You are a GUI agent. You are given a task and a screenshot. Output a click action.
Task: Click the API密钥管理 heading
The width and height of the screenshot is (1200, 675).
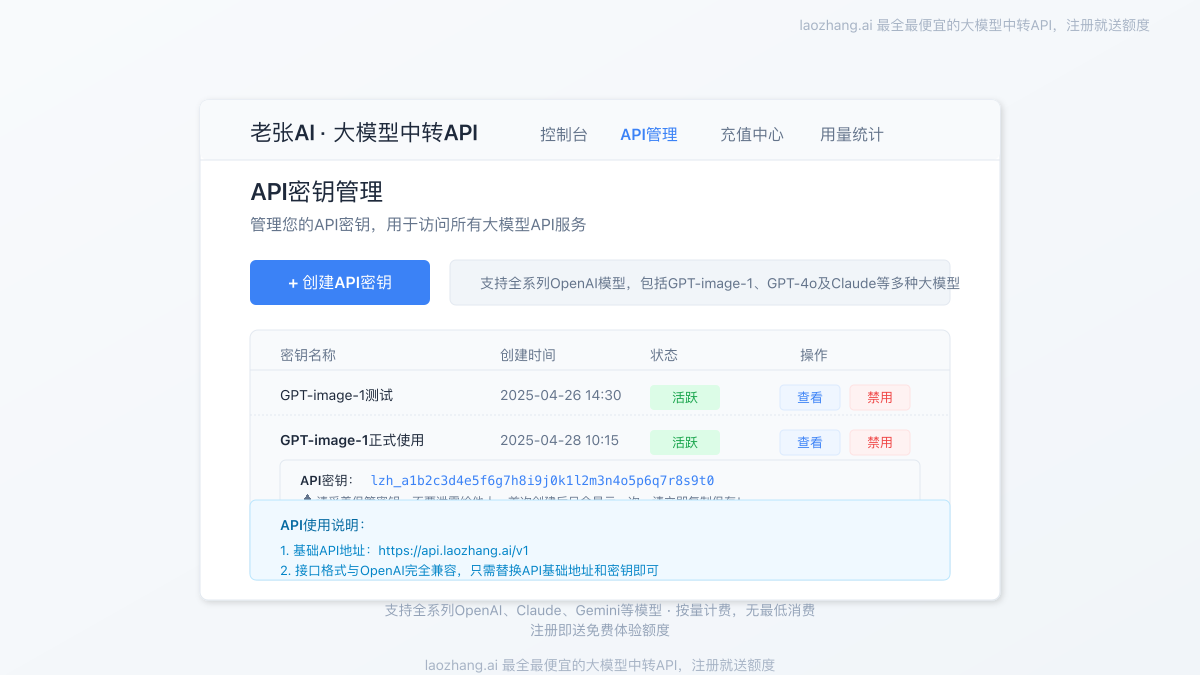coord(316,191)
